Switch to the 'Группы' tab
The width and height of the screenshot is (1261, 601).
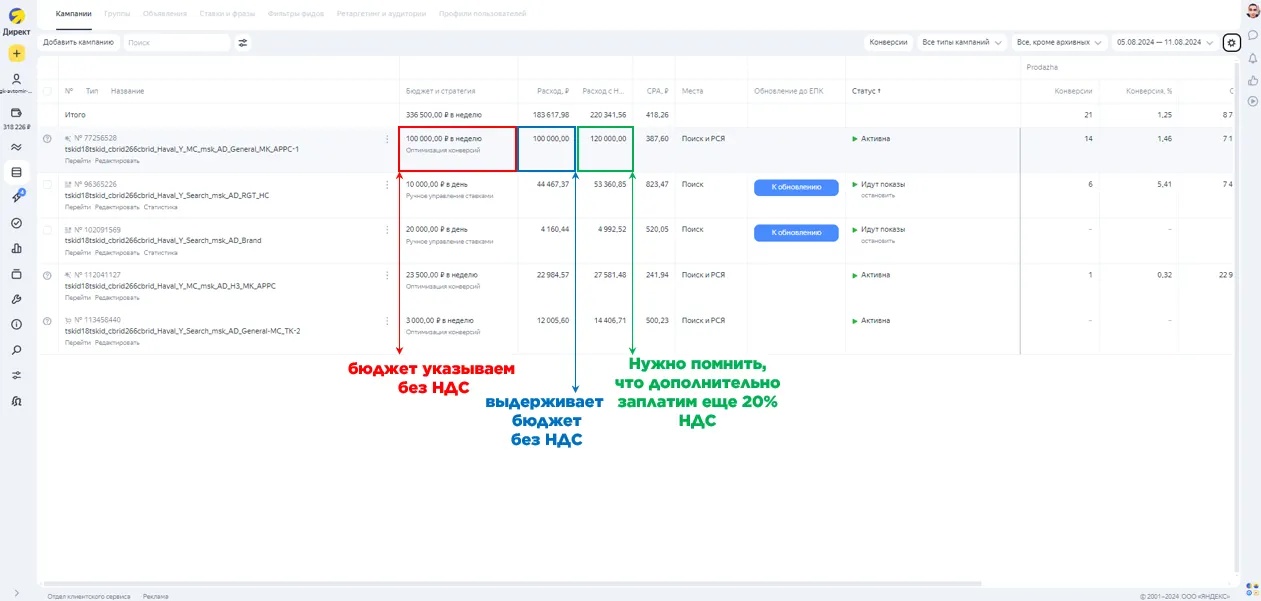point(117,14)
